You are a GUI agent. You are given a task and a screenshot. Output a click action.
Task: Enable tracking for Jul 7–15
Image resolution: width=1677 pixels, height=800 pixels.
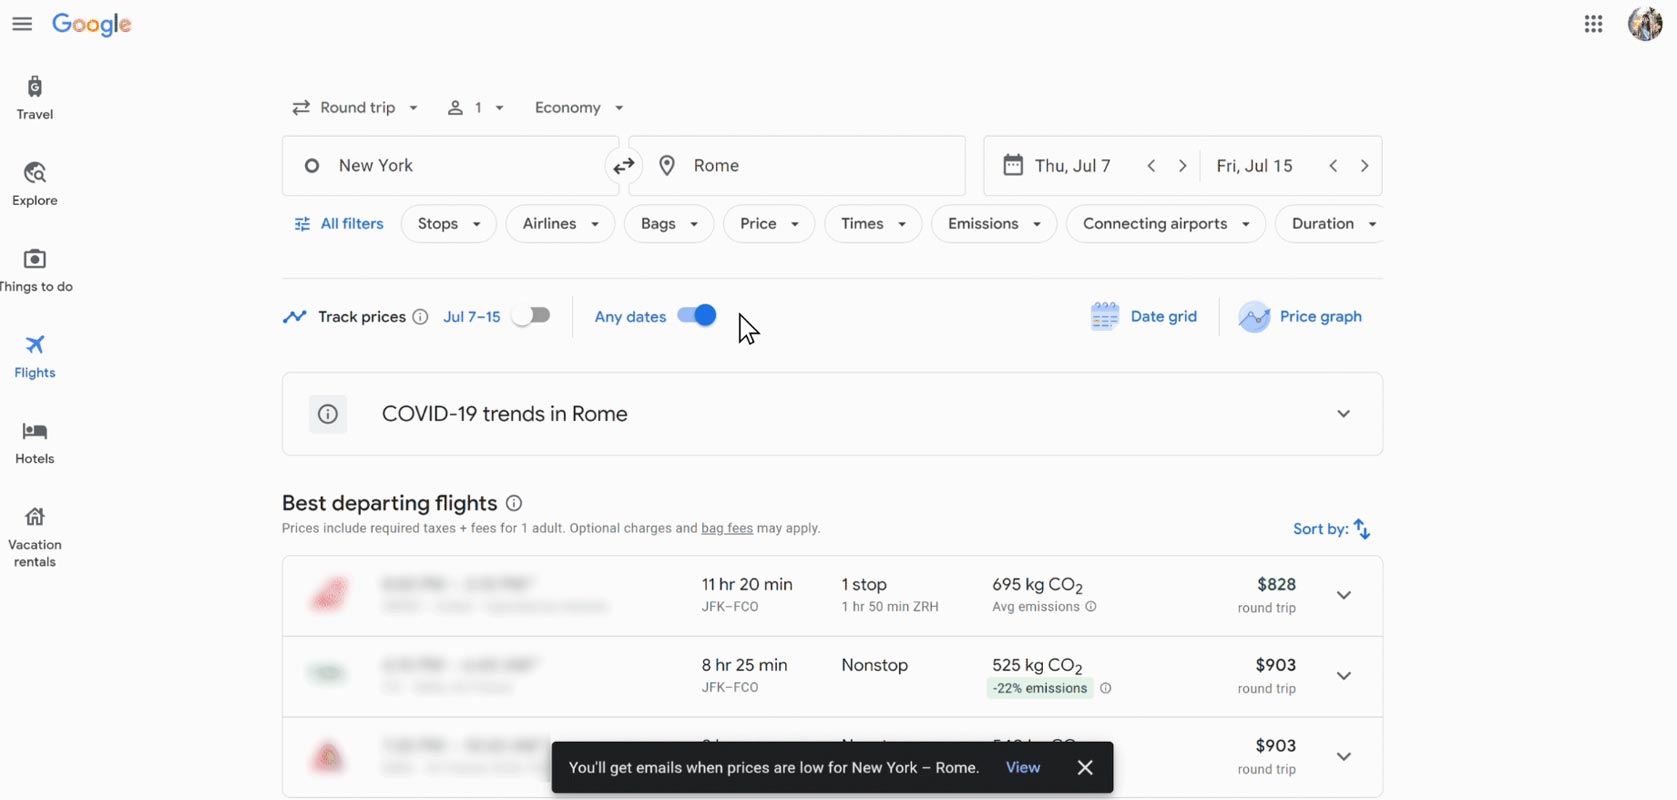(x=531, y=316)
